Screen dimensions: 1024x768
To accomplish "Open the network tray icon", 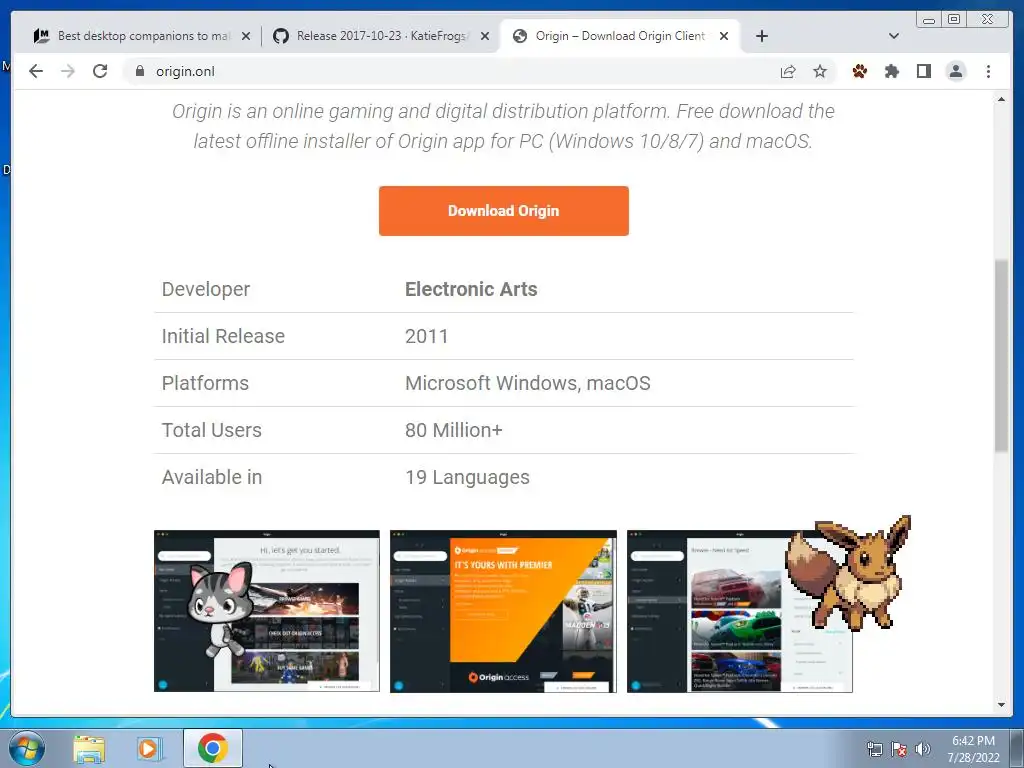I will [874, 749].
